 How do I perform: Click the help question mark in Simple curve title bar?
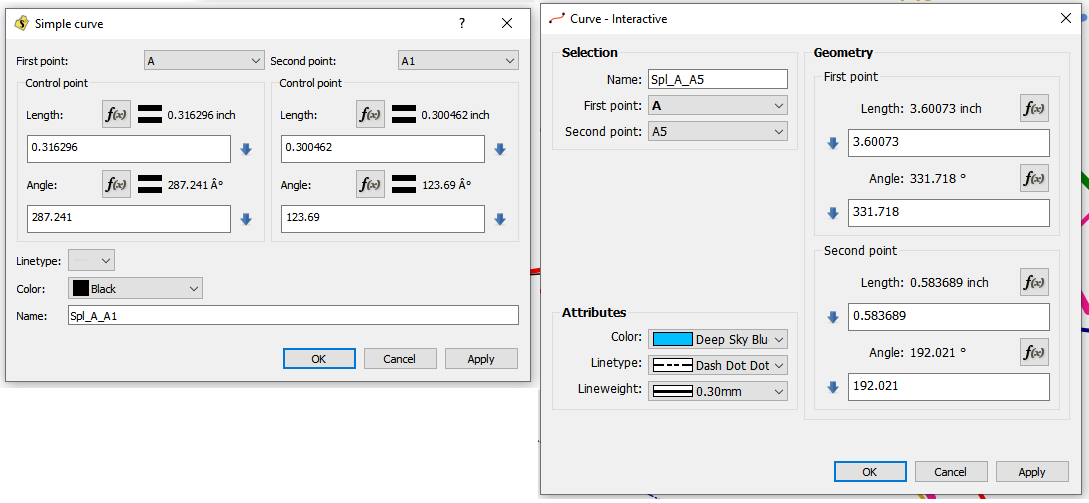462,23
